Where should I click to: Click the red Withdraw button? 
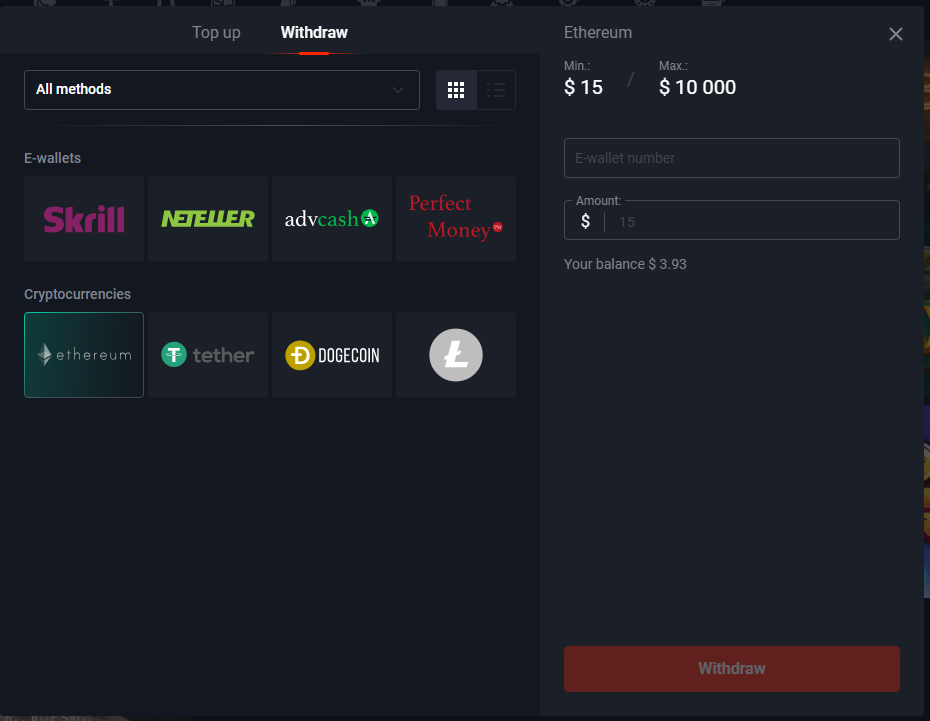pos(731,669)
